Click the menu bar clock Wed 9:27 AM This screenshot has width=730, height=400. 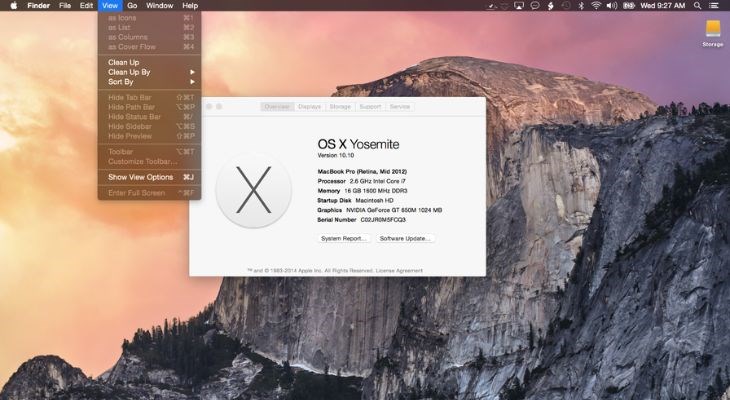point(663,6)
